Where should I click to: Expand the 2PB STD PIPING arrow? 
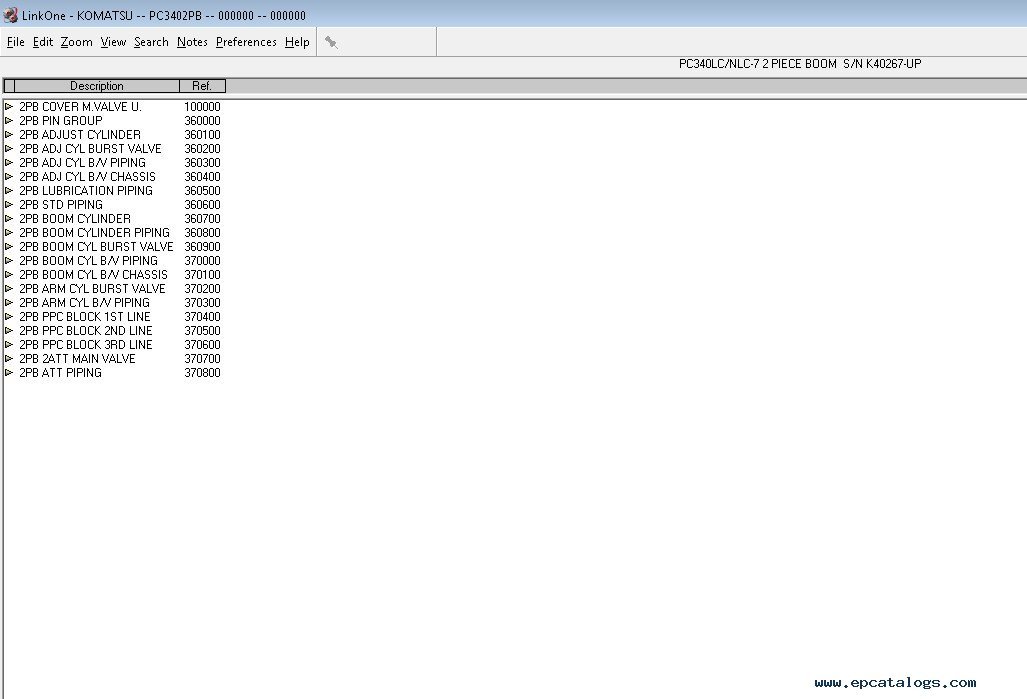point(9,204)
